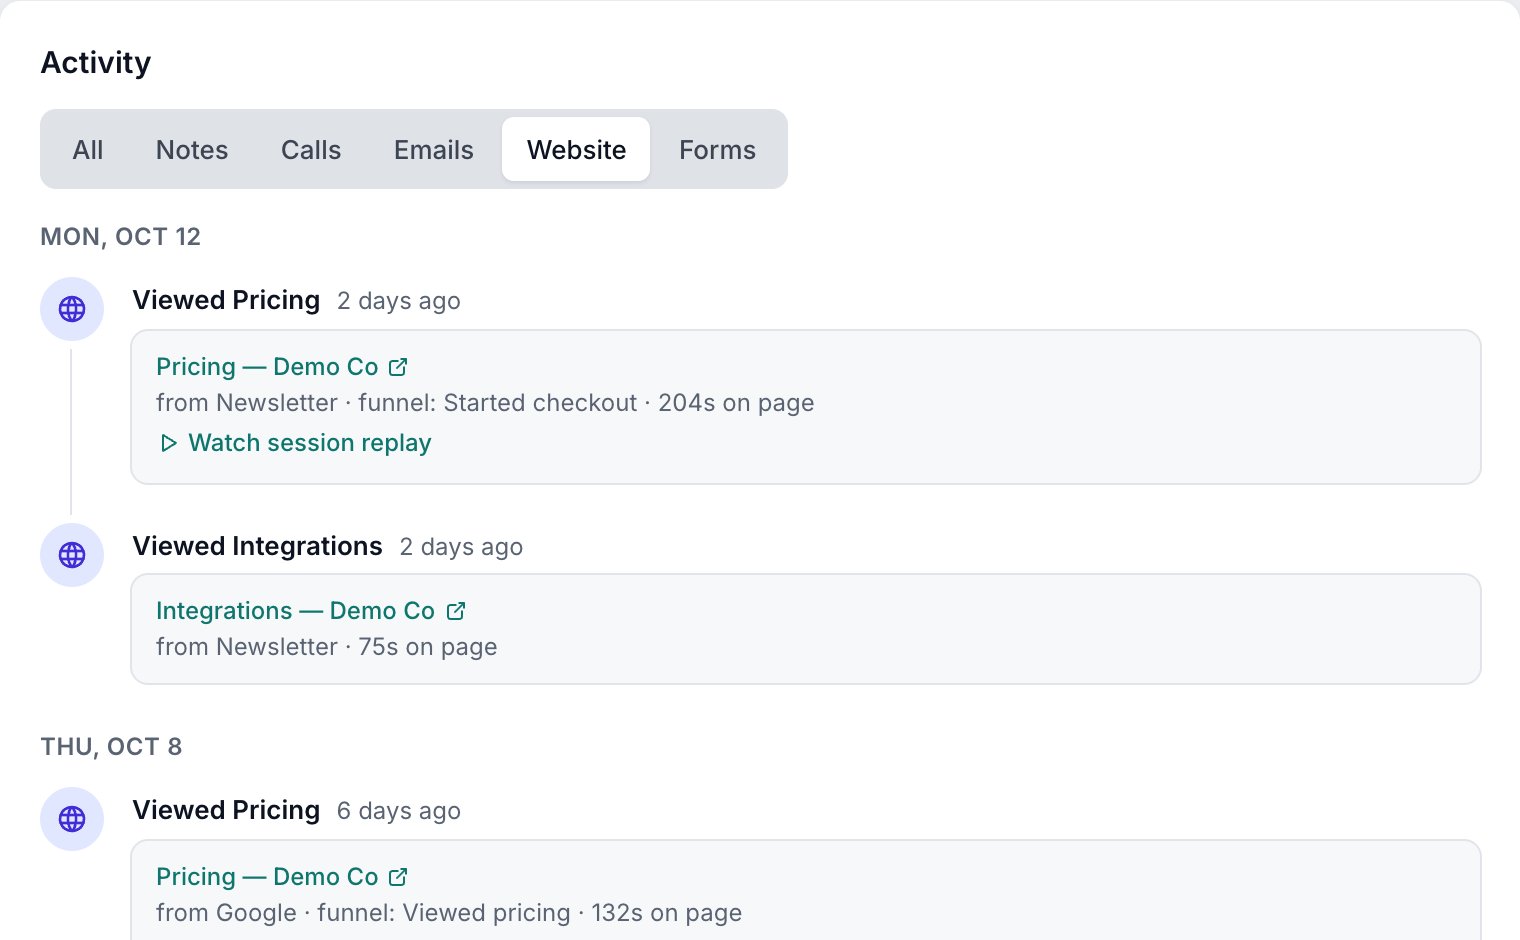The image size is (1520, 940).
Task: Select the Website tab
Action: (576, 149)
